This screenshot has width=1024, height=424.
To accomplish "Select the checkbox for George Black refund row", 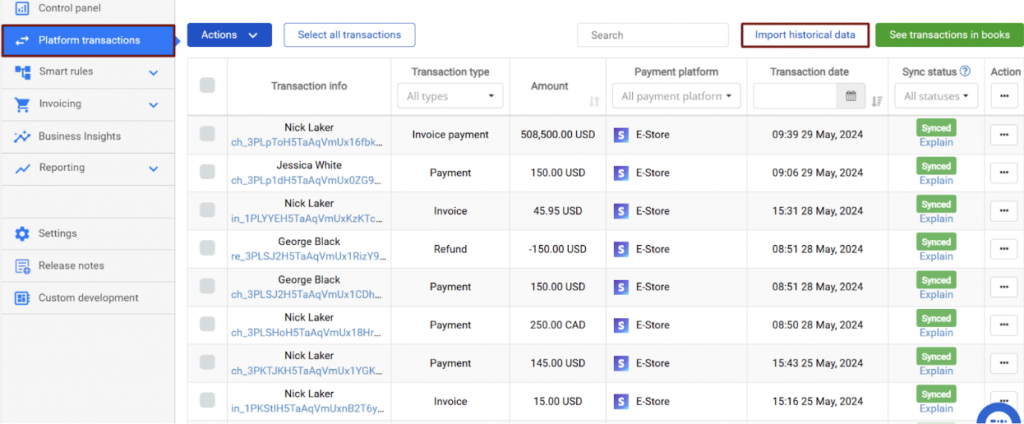I will pos(207,249).
